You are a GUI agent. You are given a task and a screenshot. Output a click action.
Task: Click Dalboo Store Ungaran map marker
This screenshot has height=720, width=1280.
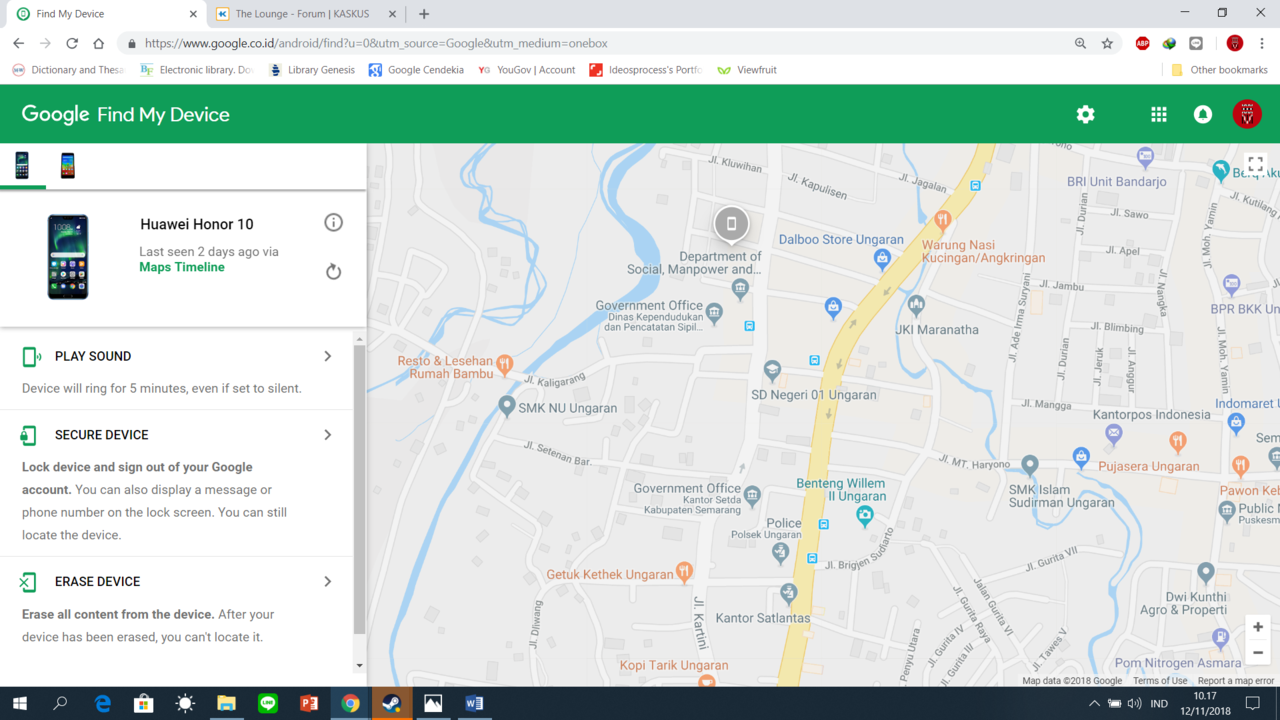tap(882, 259)
